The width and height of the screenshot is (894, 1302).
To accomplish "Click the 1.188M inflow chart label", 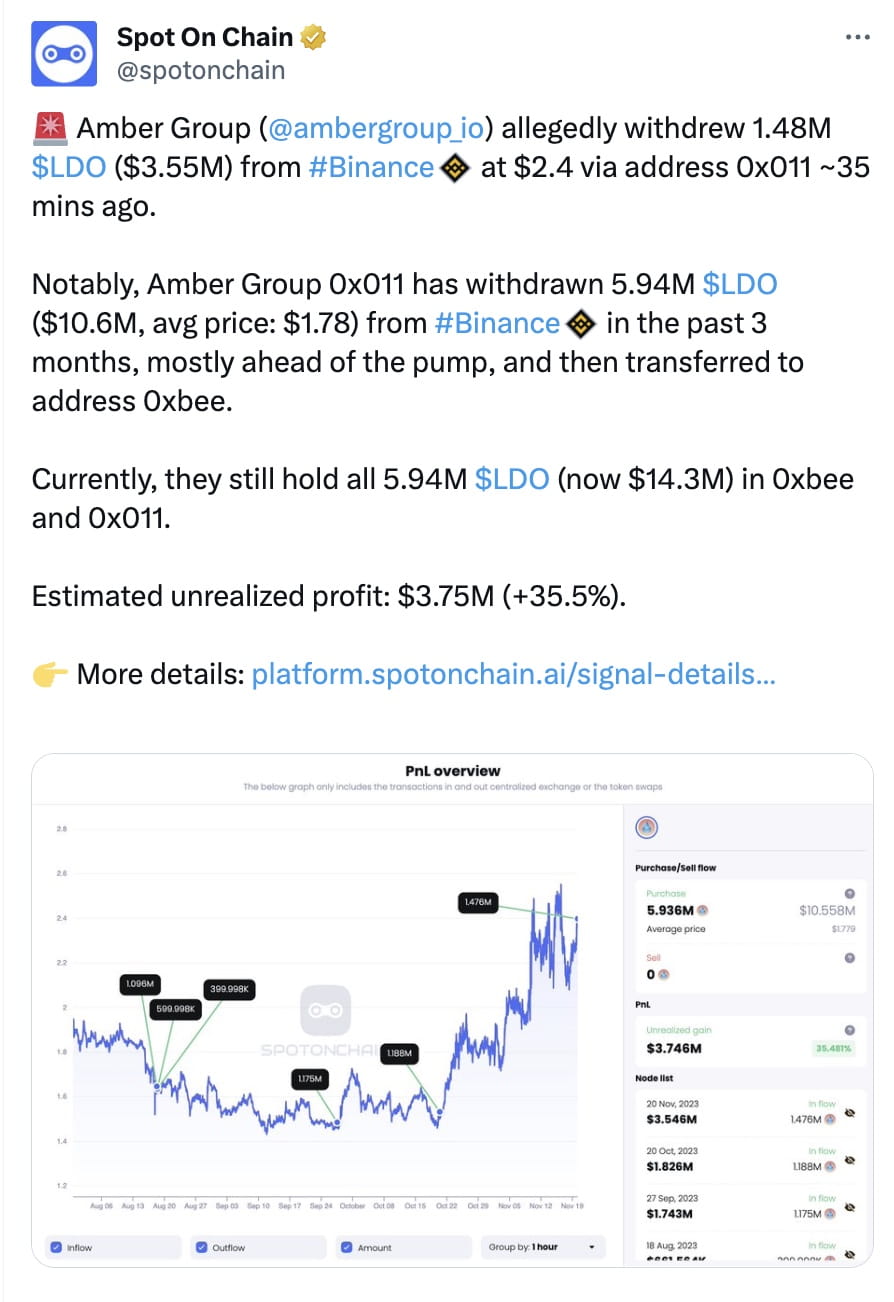I will (x=400, y=1053).
